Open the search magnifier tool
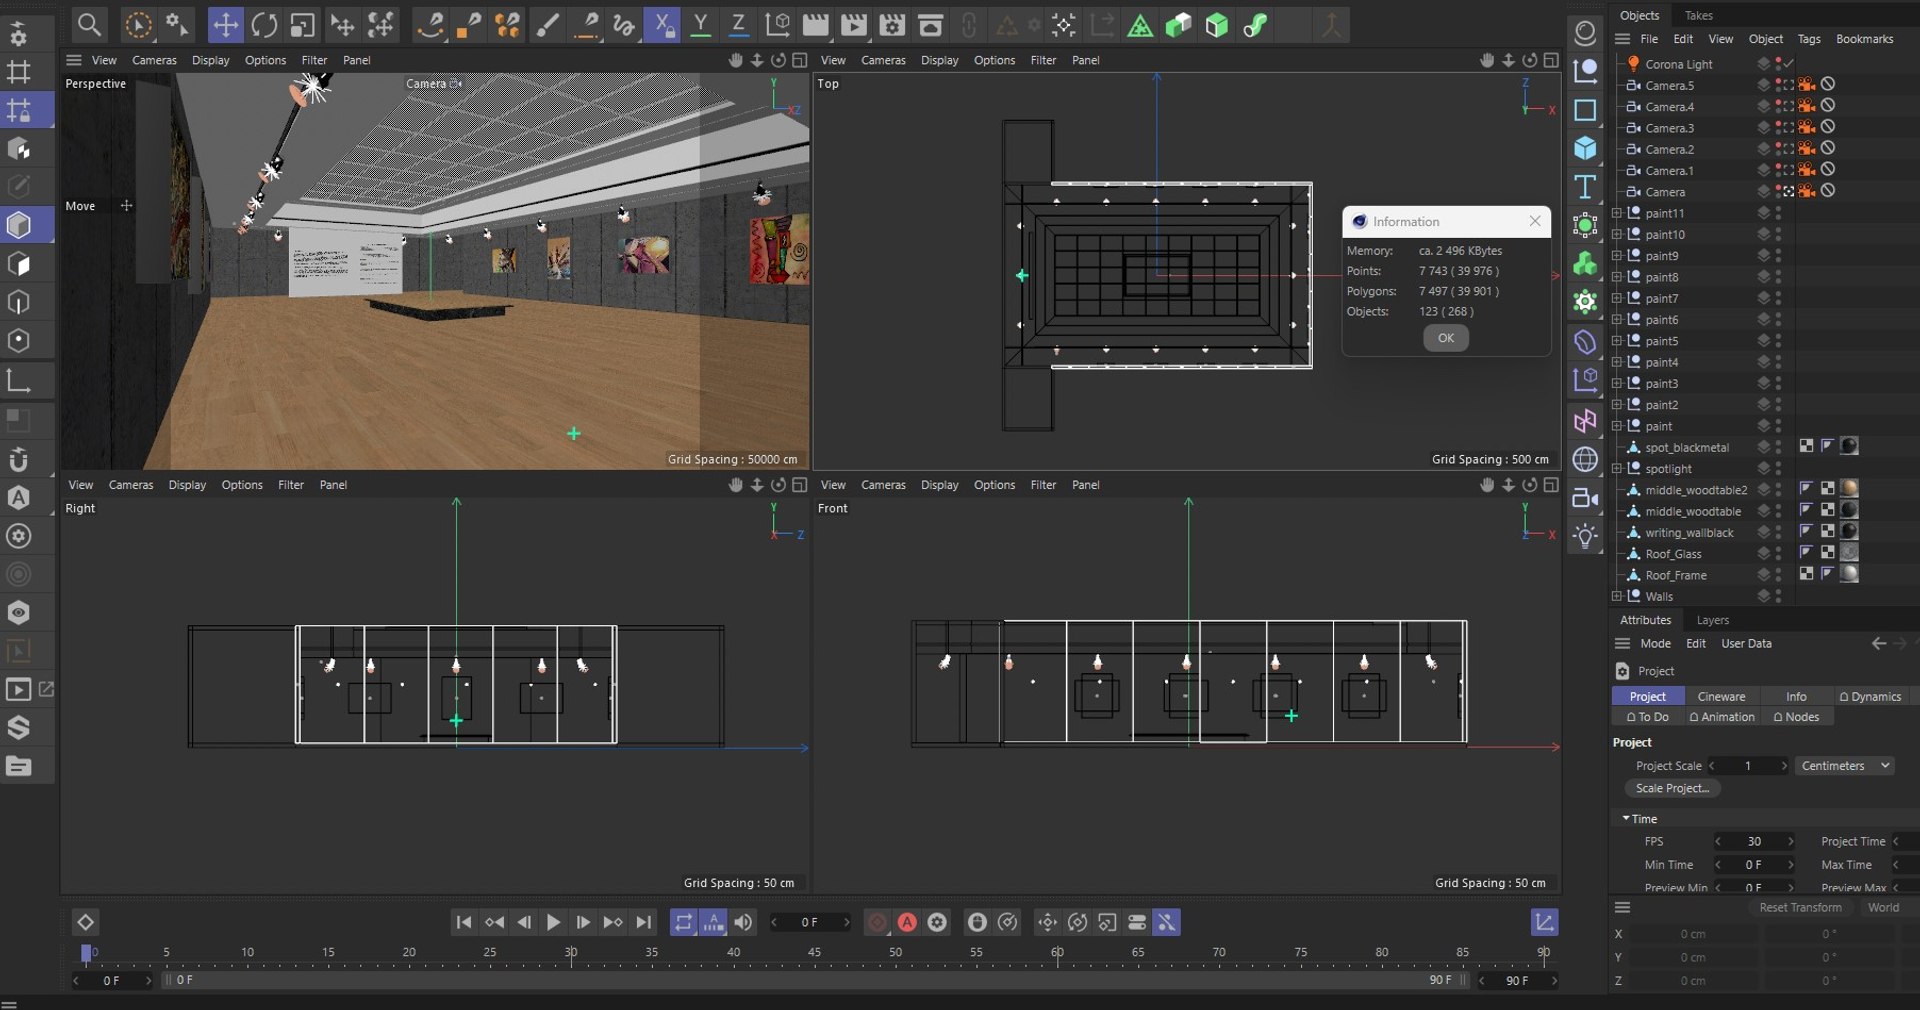This screenshot has width=1920, height=1010. (x=89, y=25)
